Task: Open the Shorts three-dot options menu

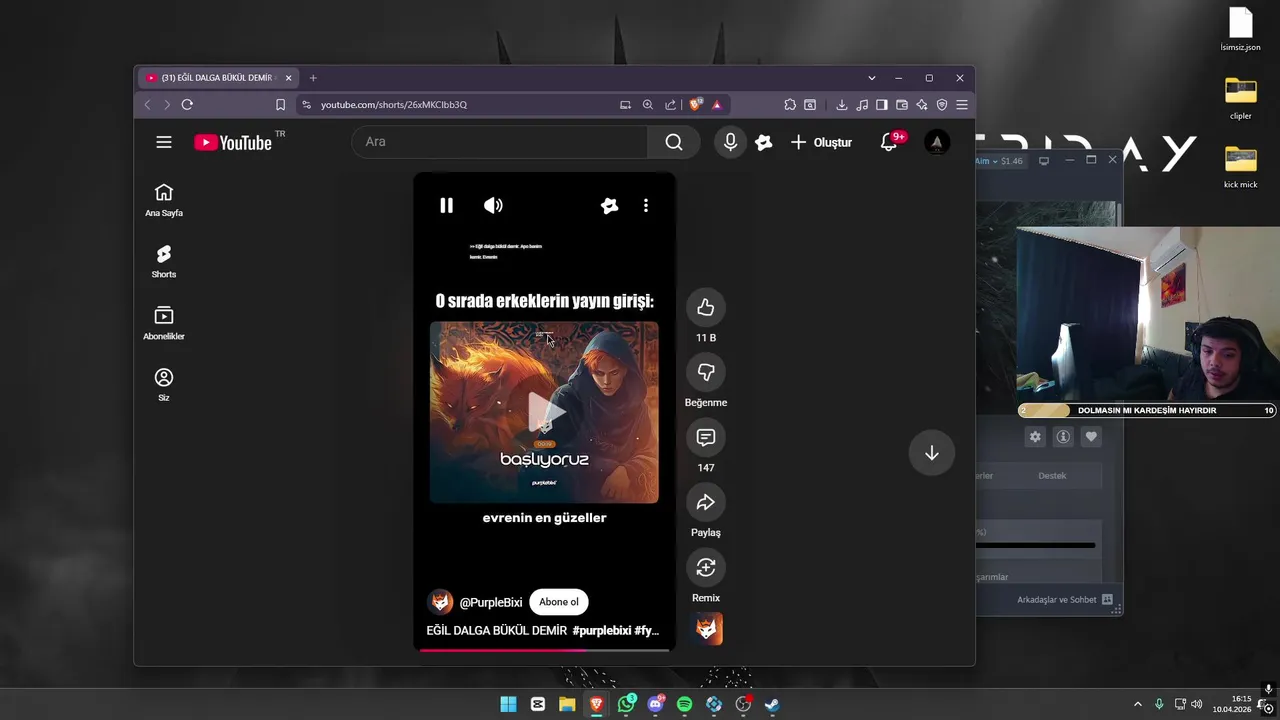Action: click(x=646, y=205)
